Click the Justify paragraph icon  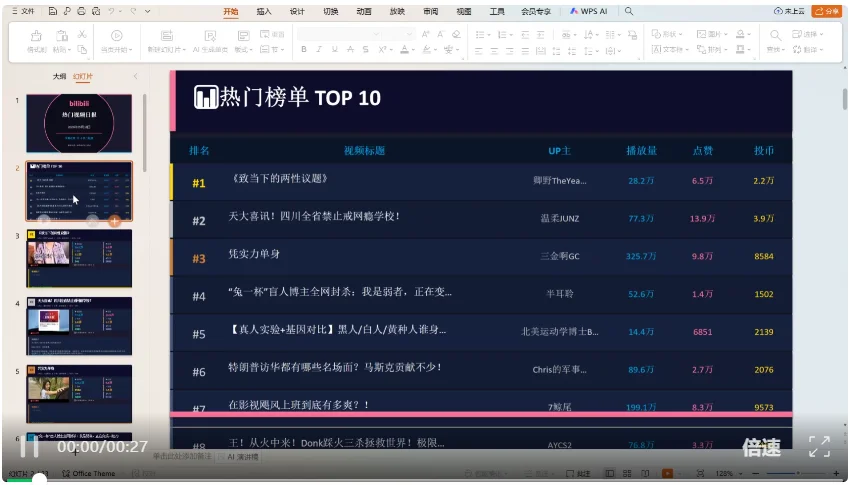pyautogui.click(x=525, y=50)
